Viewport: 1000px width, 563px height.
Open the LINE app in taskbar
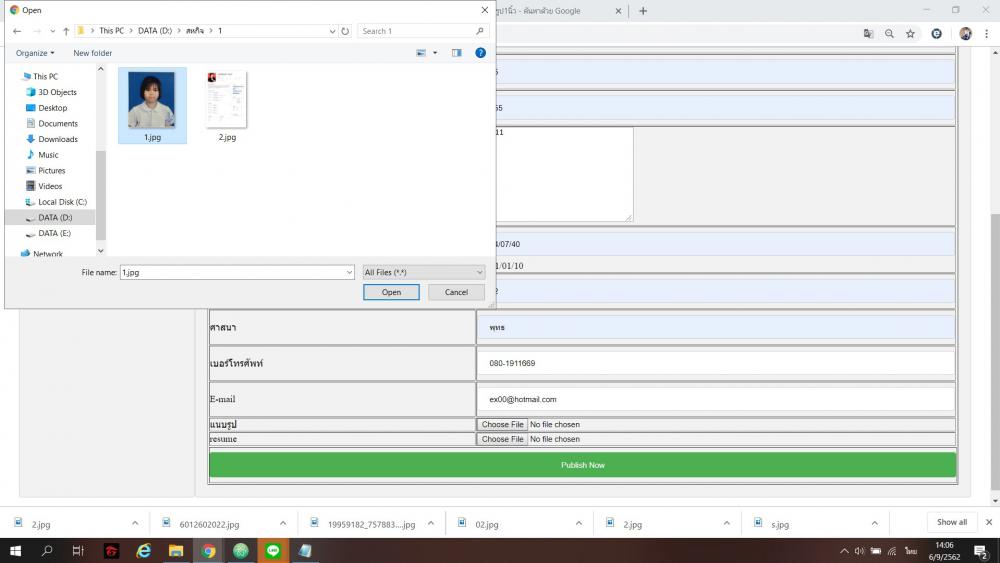tap(273, 551)
